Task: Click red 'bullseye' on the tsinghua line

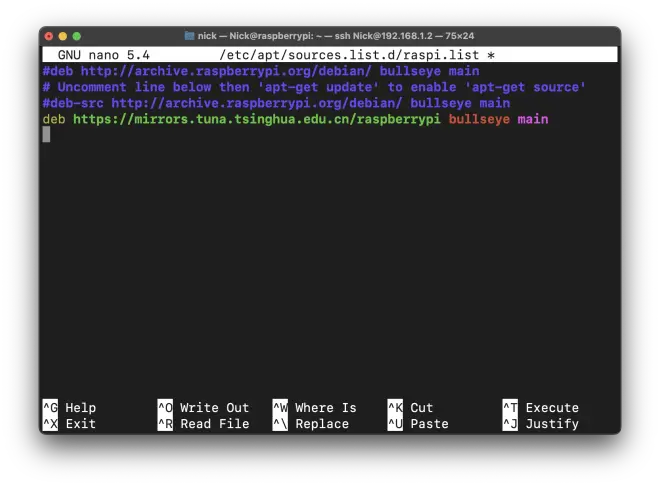Action: pos(479,119)
